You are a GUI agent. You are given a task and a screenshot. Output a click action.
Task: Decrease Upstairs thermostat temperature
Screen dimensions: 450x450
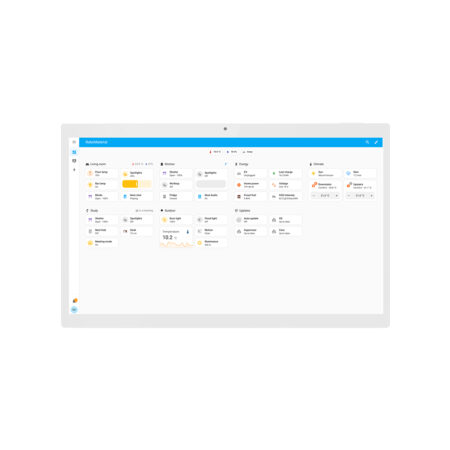tap(349, 196)
